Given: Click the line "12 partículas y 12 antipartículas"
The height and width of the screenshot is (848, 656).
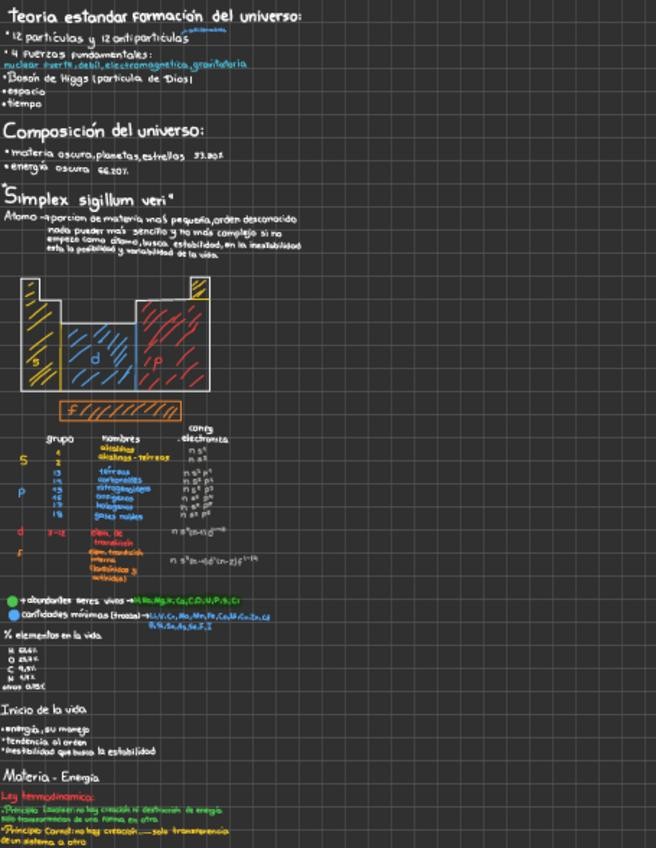Looking at the screenshot, I should pyautogui.click(x=97, y=38).
